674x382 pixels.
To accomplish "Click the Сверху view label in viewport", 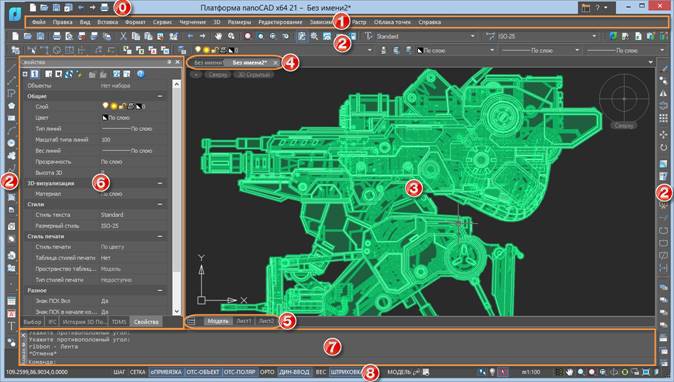I will coord(218,75).
